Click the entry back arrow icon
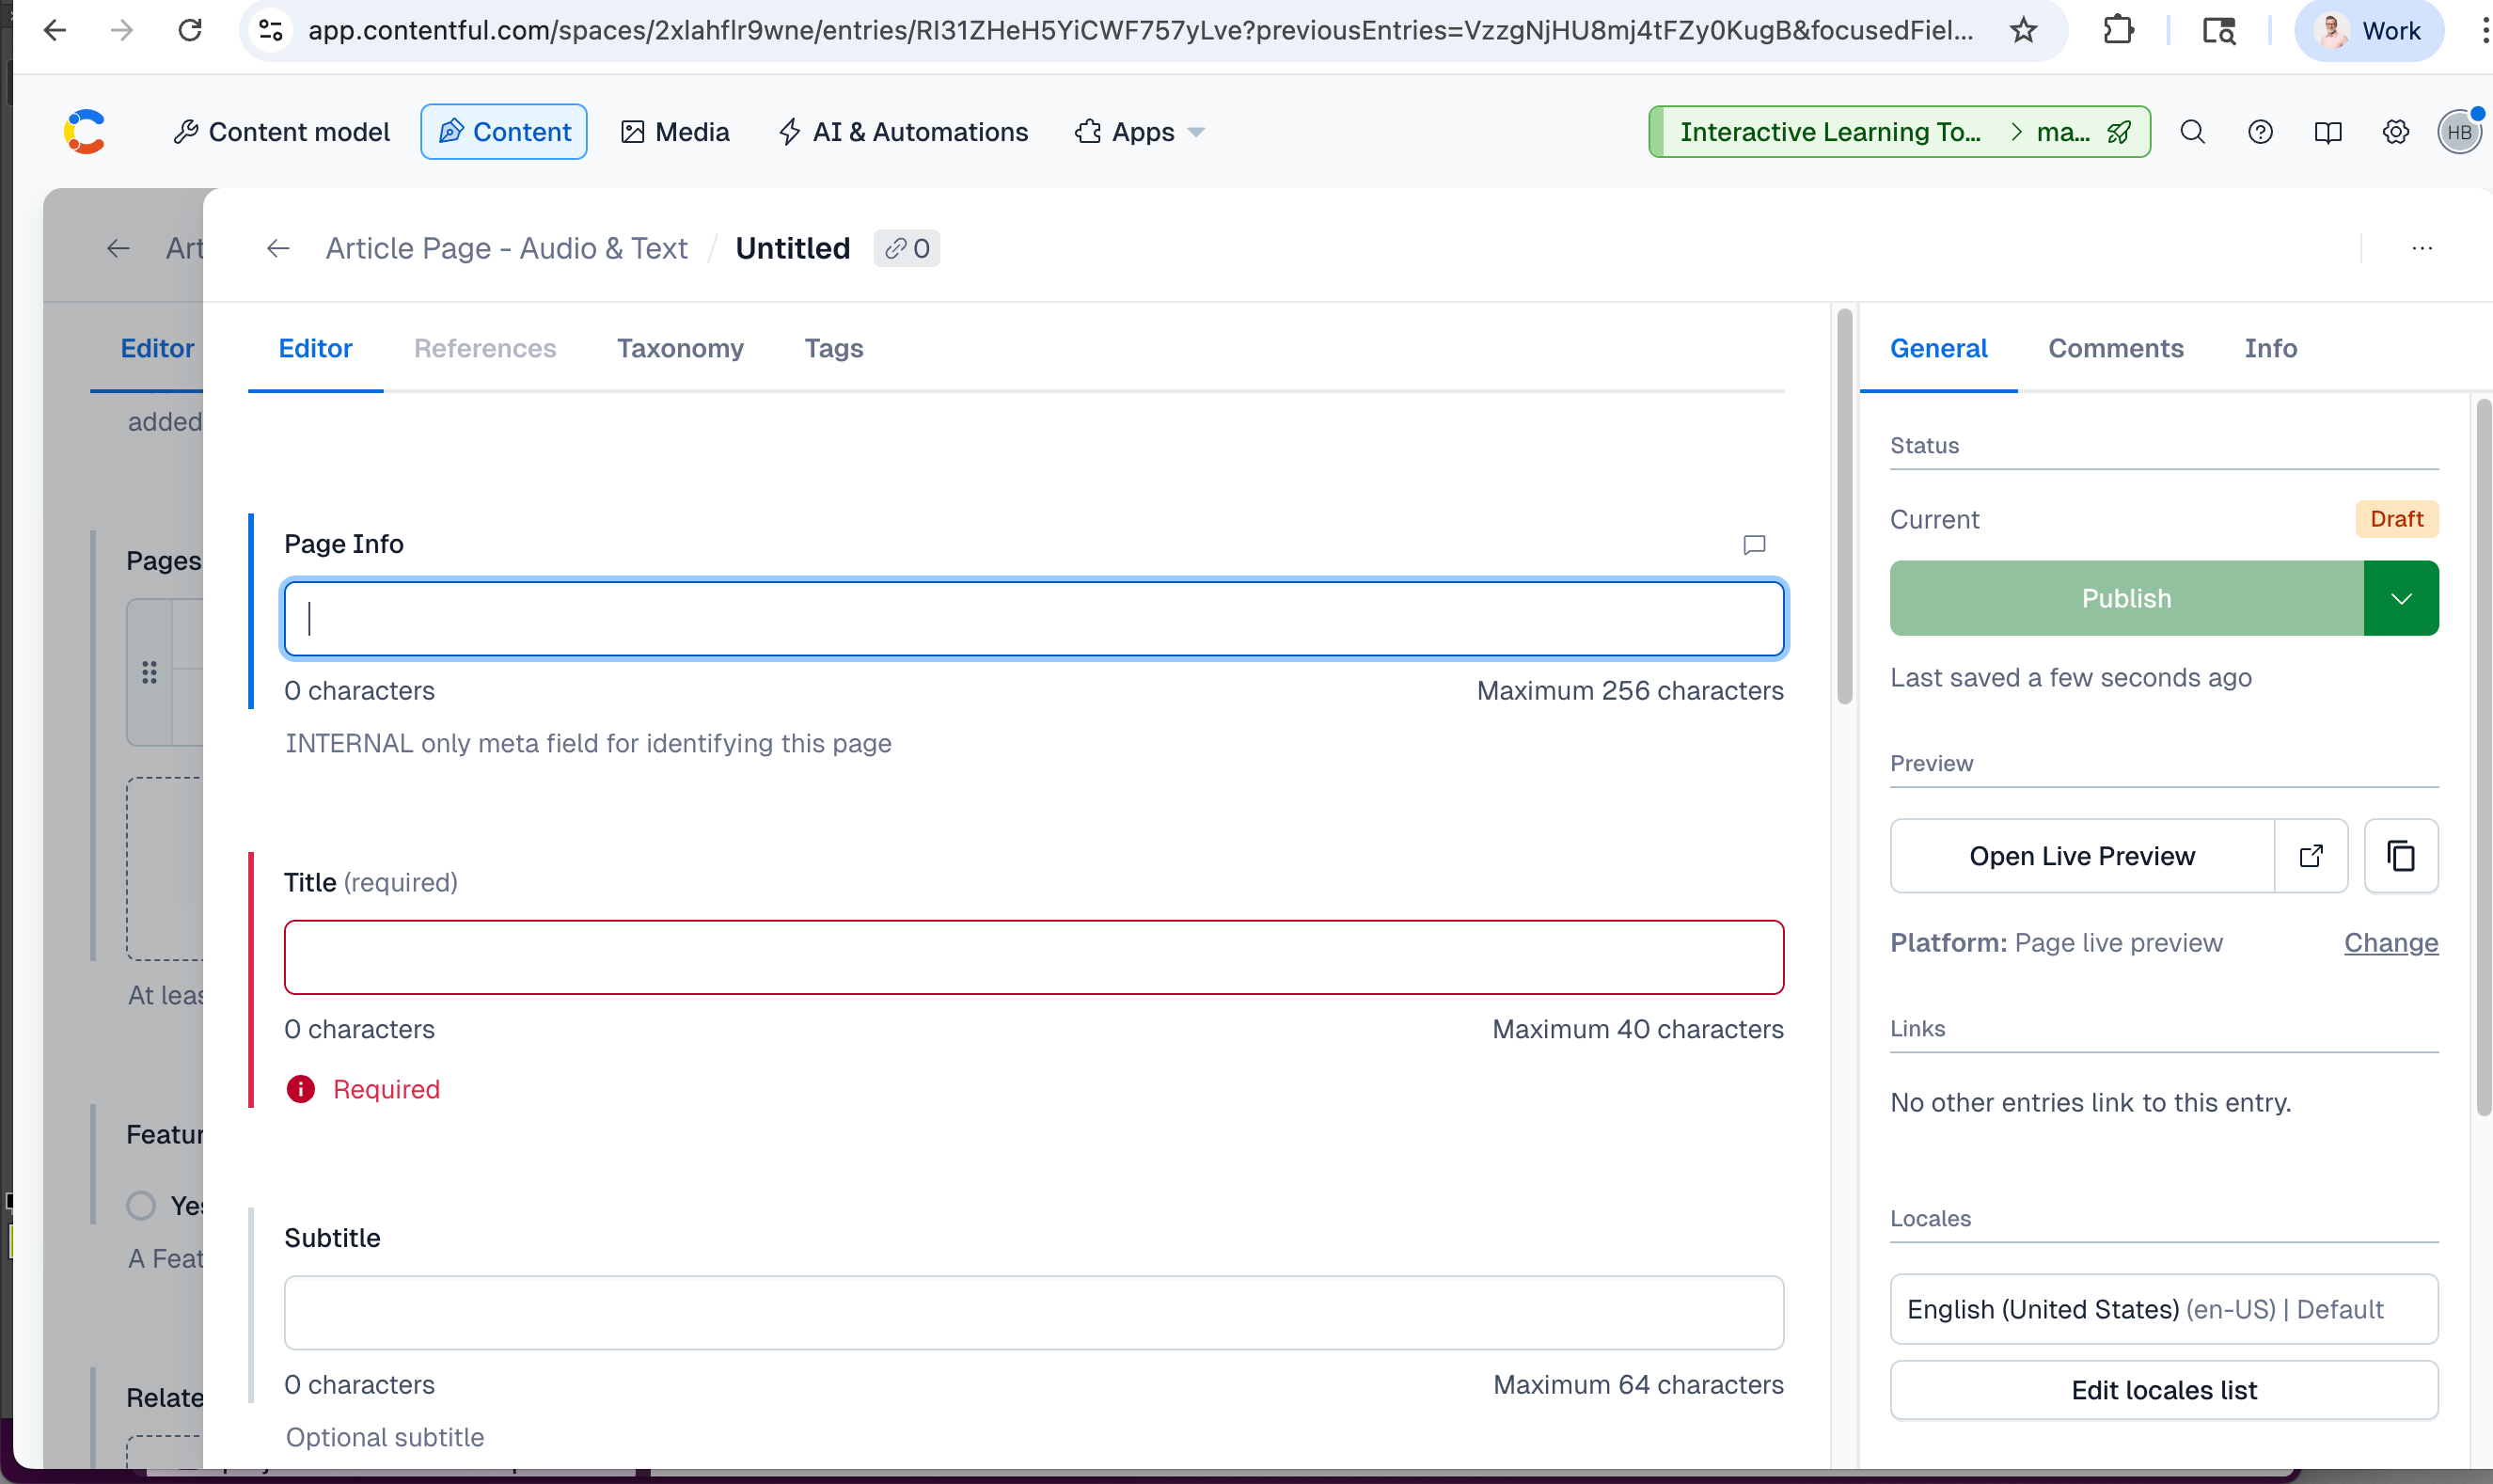2493x1484 pixels. tap(278, 248)
